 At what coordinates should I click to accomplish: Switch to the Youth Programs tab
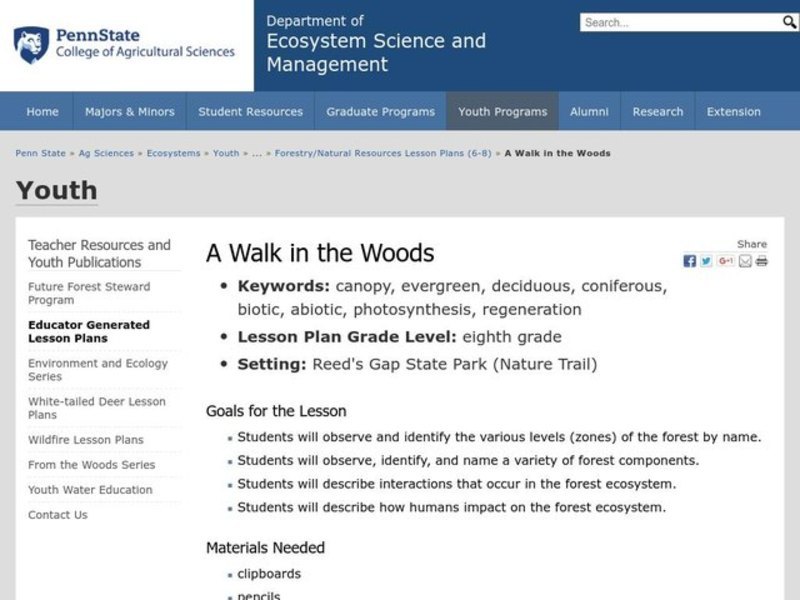pos(502,111)
